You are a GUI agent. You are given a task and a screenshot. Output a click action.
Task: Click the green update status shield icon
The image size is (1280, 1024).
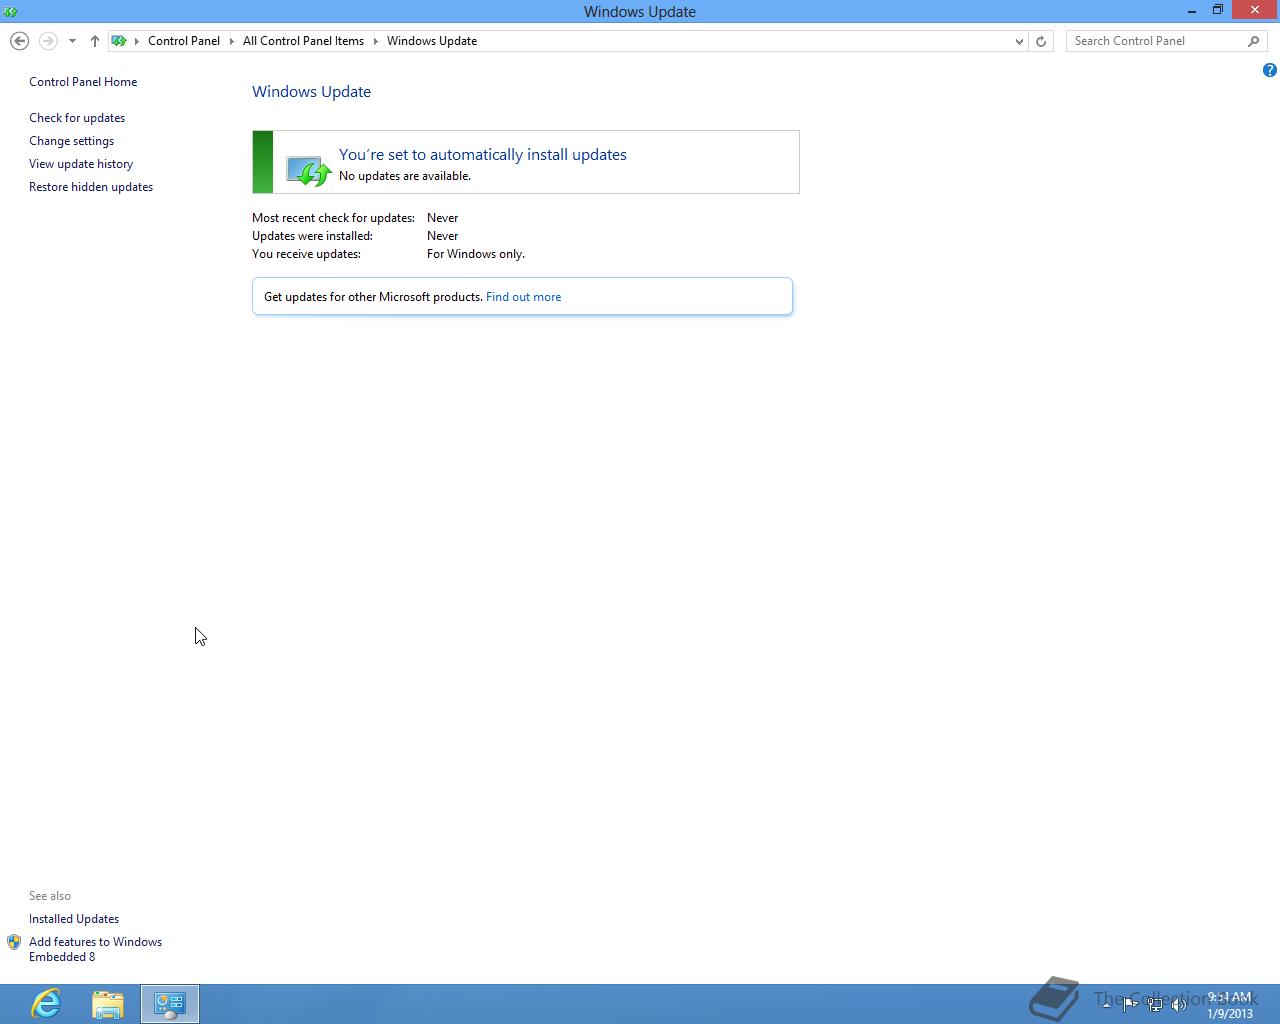coord(307,170)
